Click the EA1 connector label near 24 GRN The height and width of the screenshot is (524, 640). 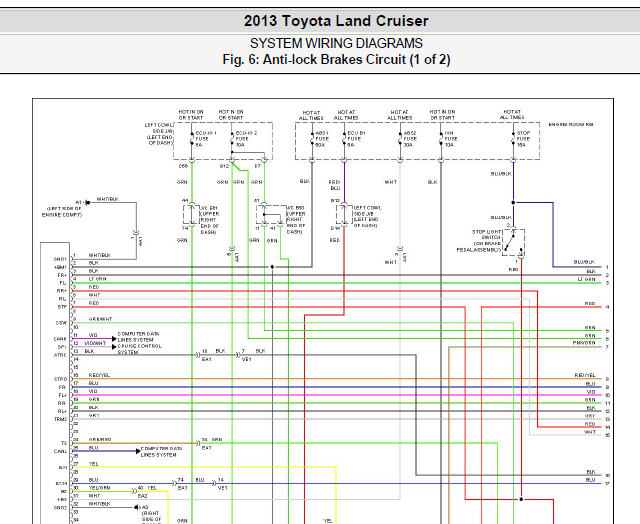point(207,448)
